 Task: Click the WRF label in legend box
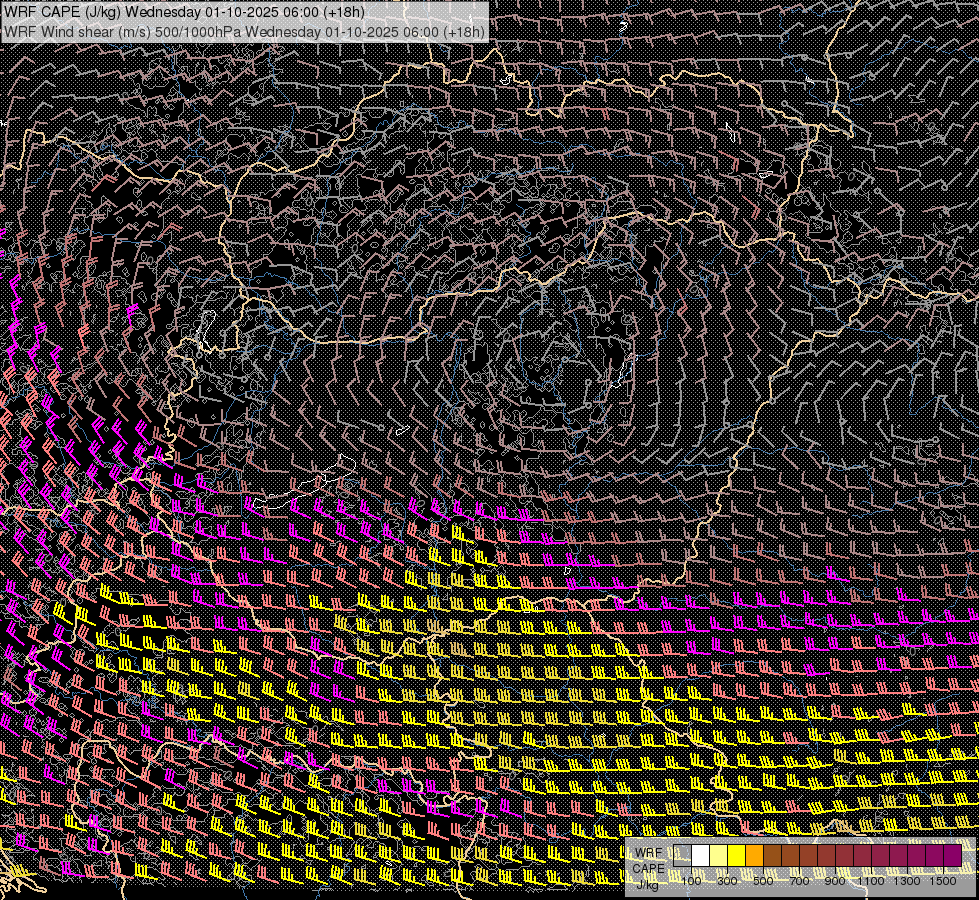(648, 853)
